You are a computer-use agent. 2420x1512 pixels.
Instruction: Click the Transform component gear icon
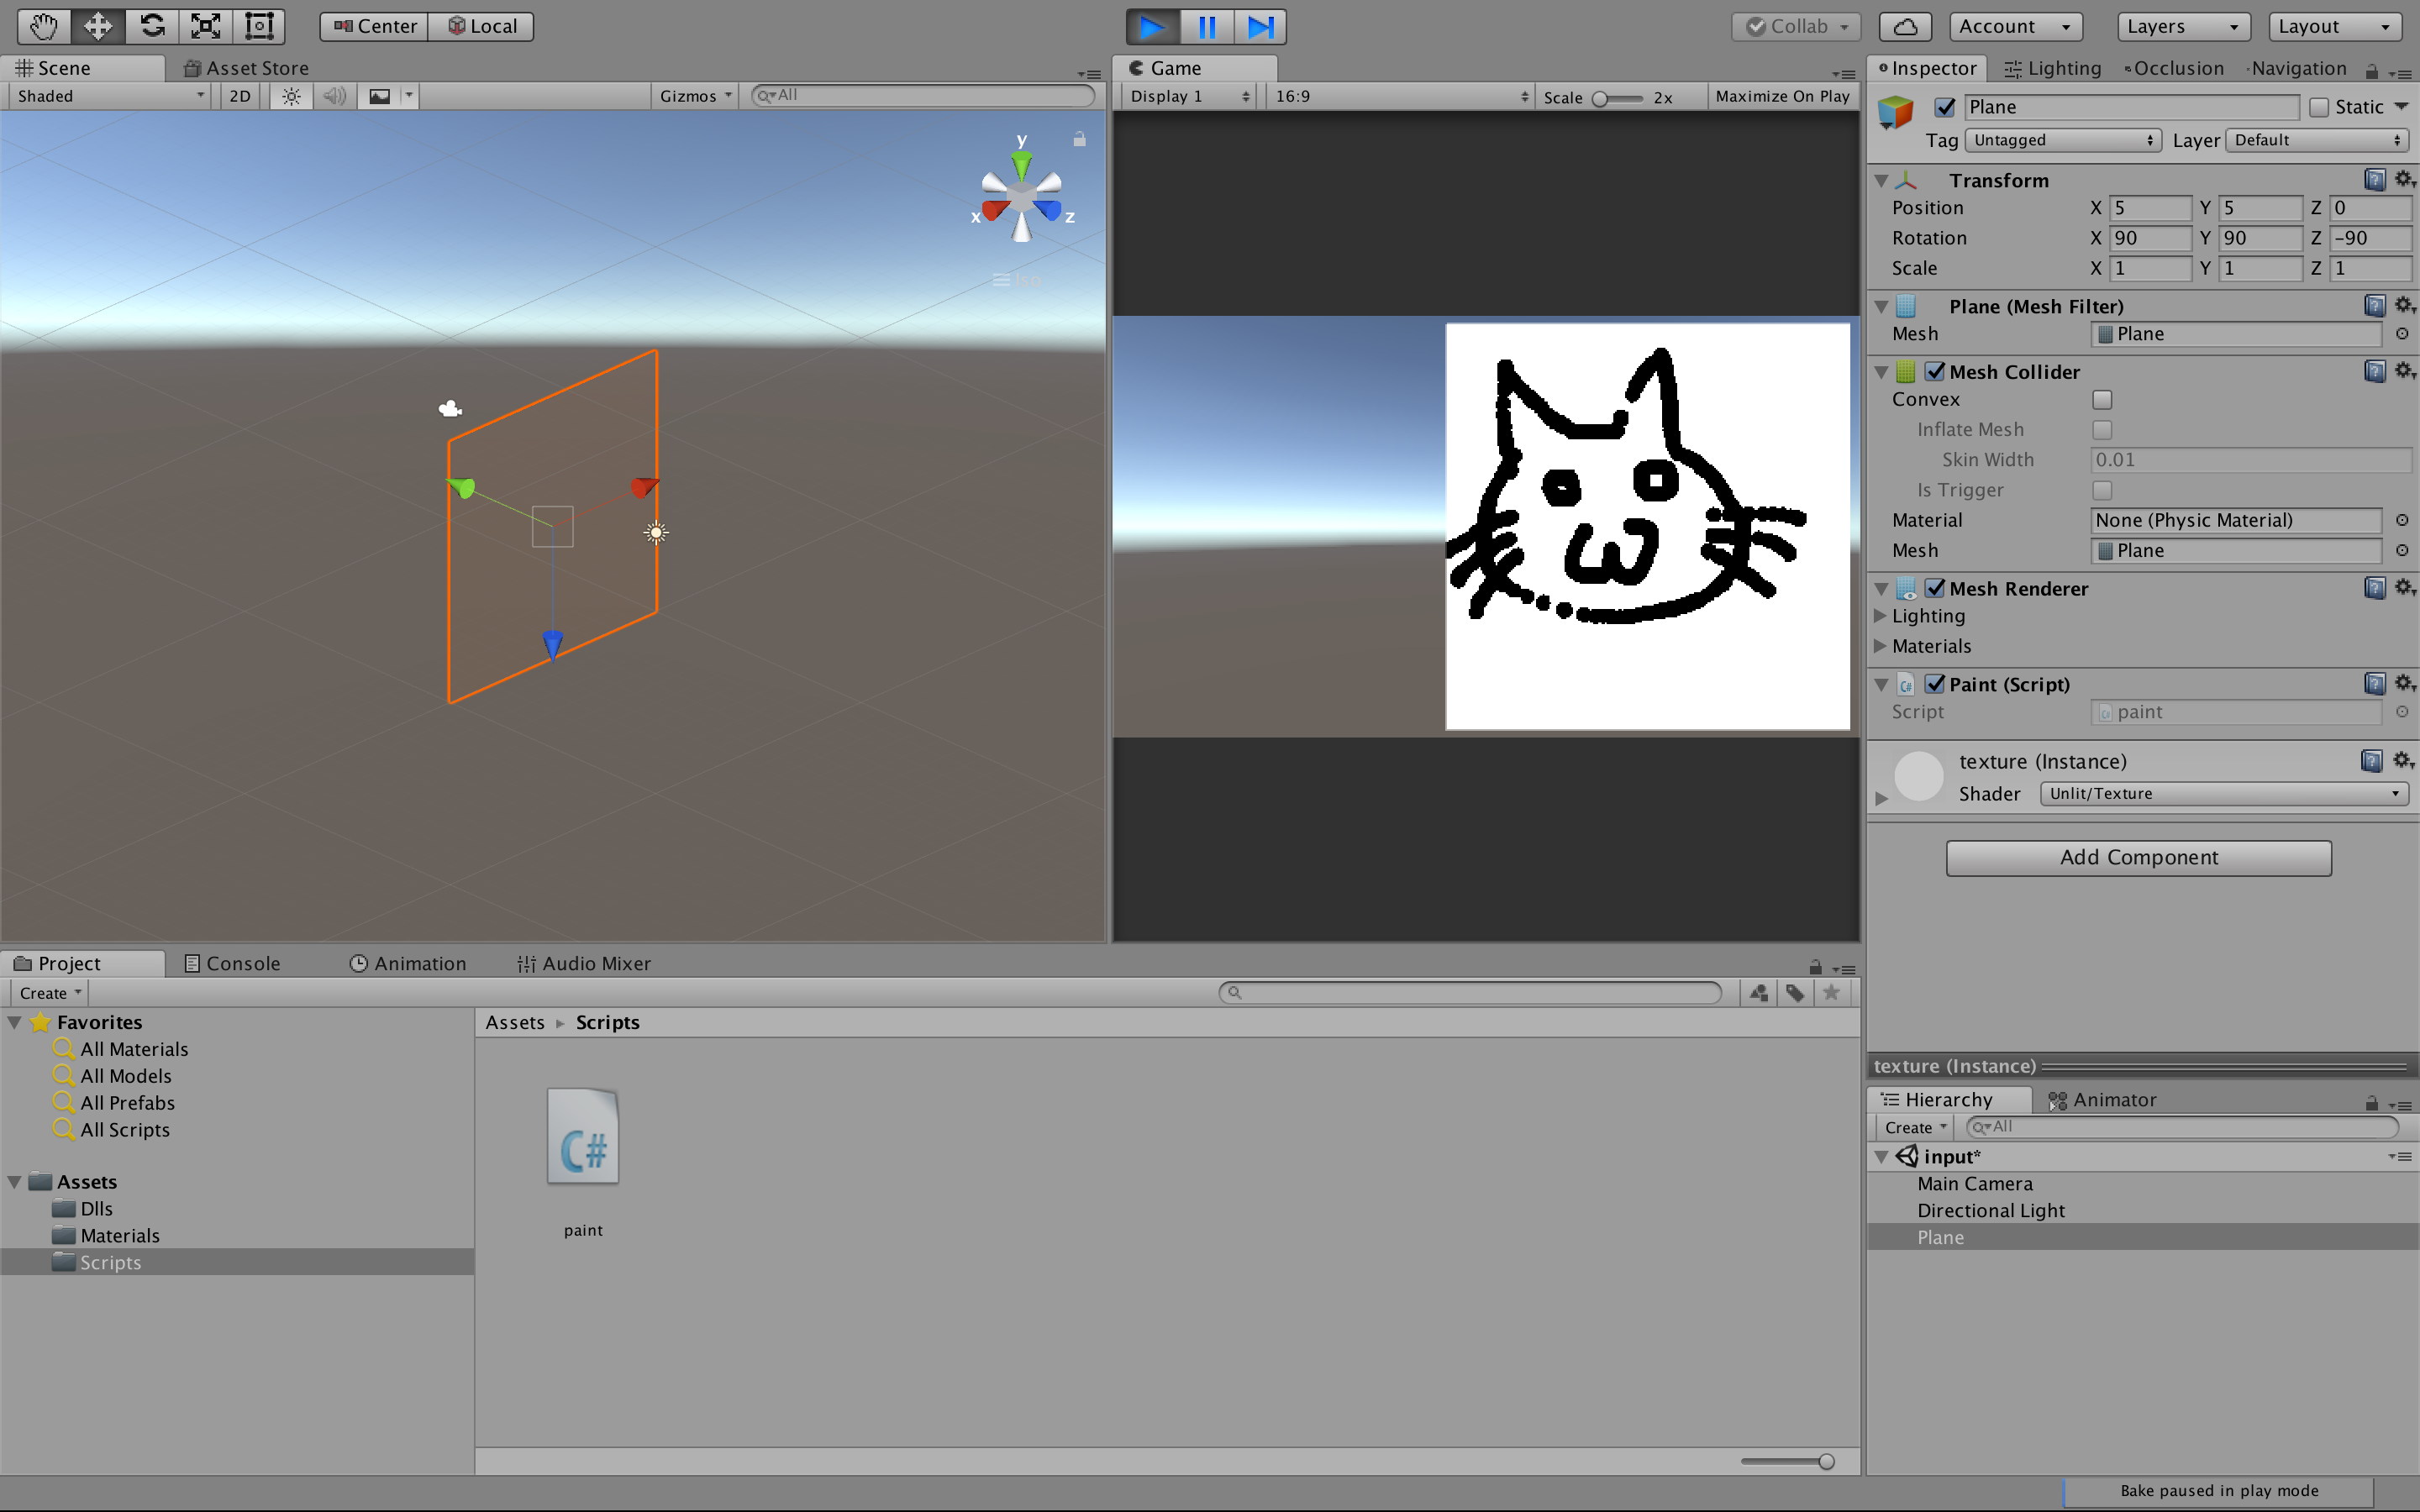coord(2404,179)
